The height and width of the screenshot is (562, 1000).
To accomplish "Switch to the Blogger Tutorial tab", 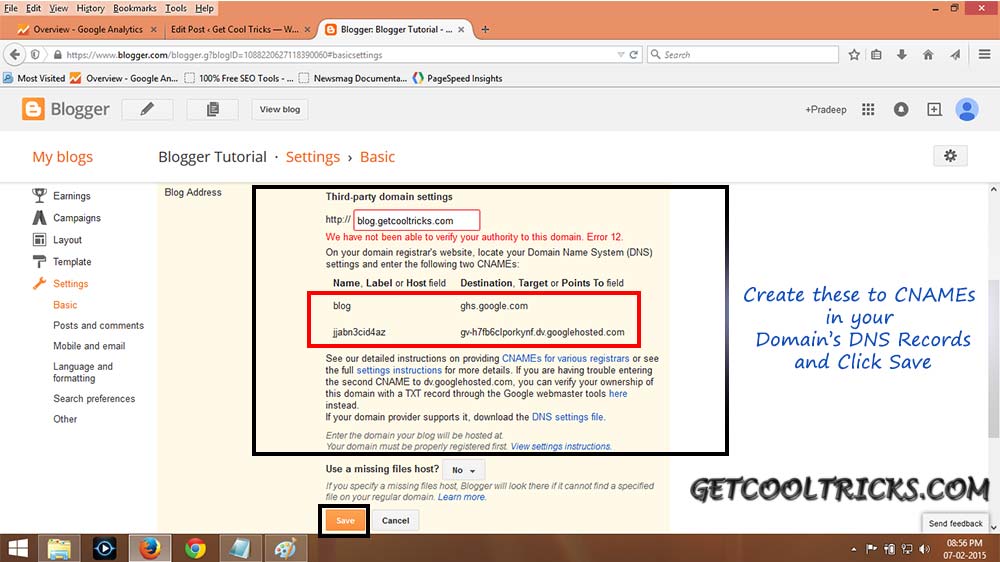I will pos(395,29).
